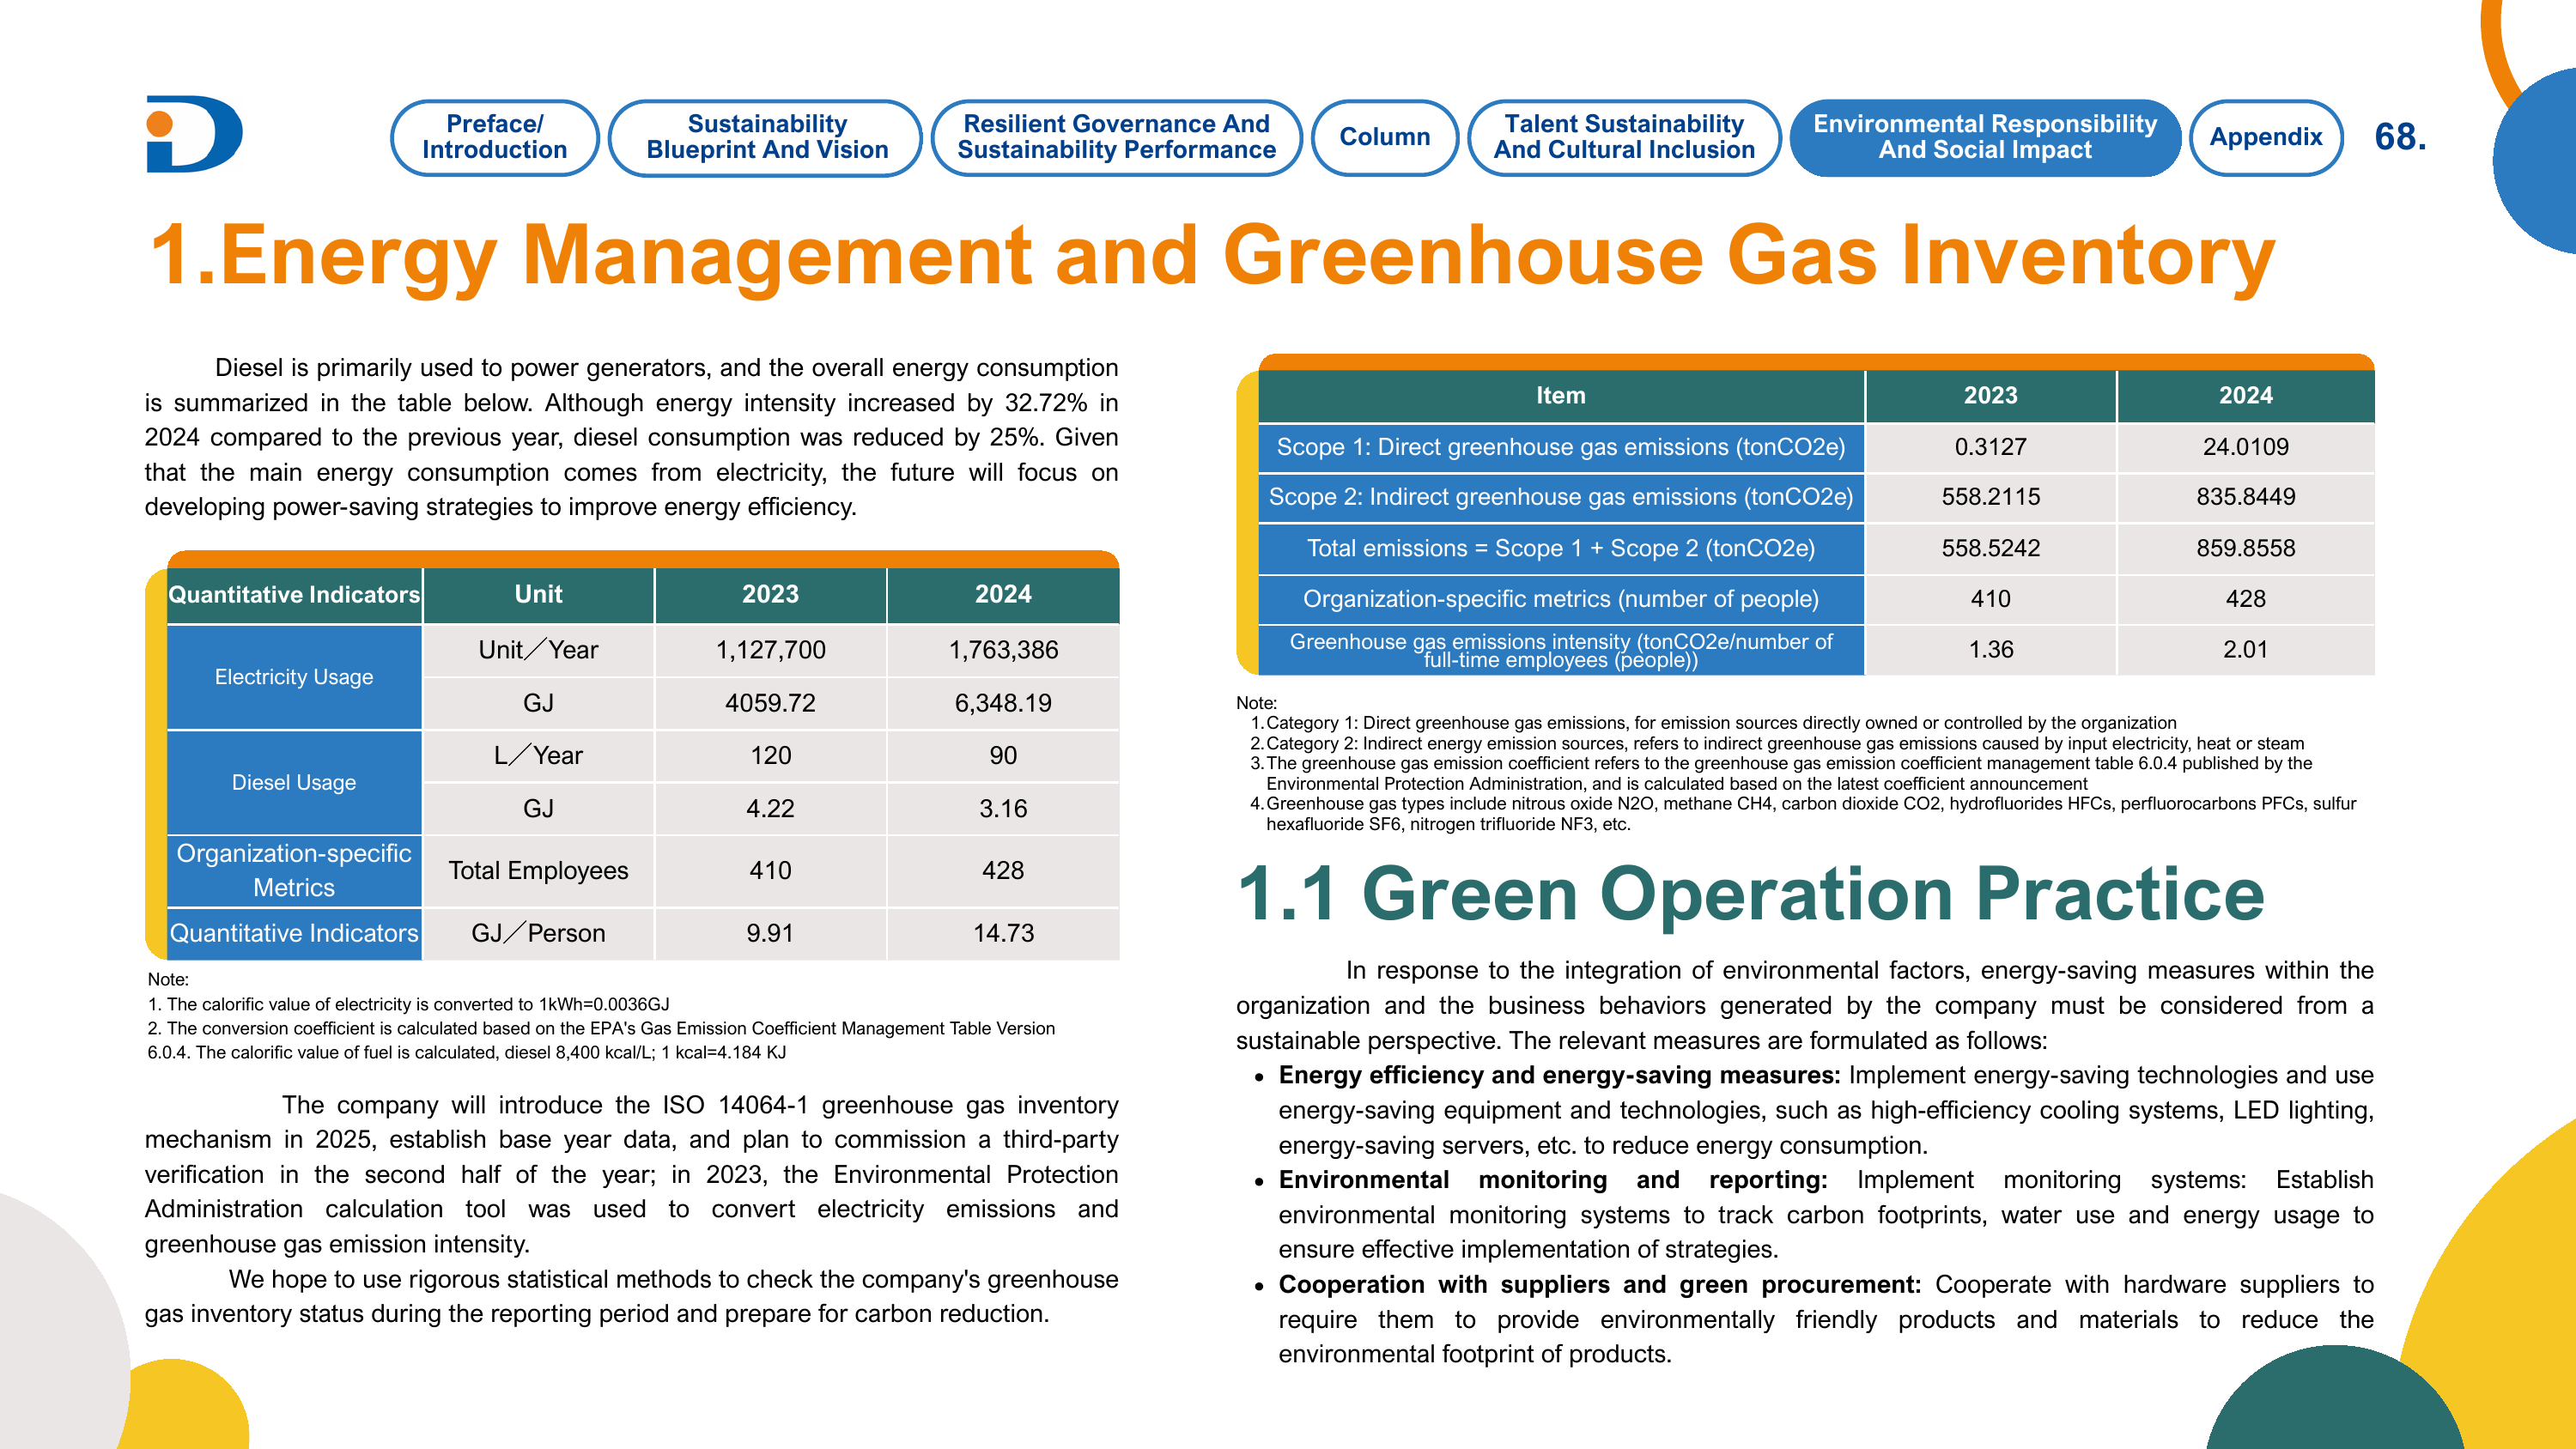Screen dimensions: 2576x1449
Task: Click the 859.8558 total emissions value
Action: point(2245,548)
